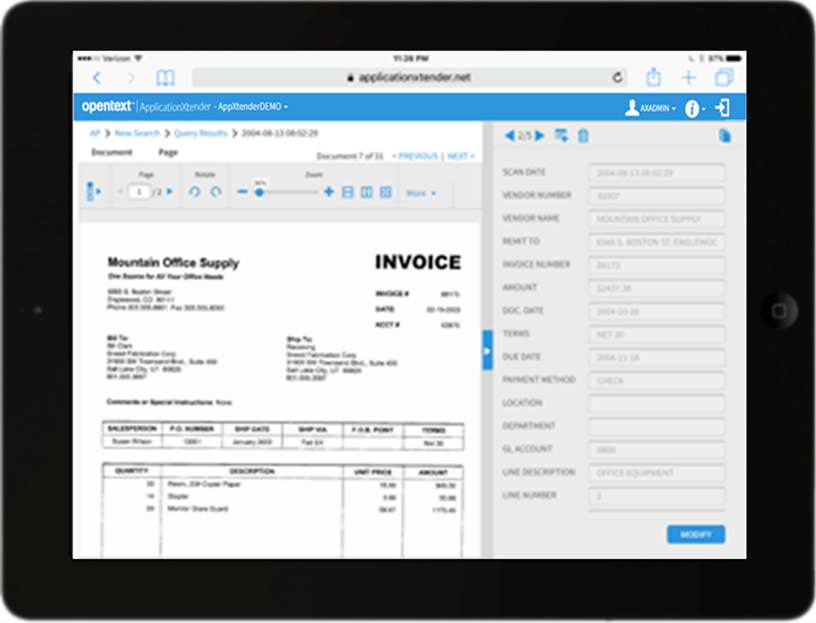816x623 pixels.
Task: Click the REMIT TO field
Action: tap(657, 242)
